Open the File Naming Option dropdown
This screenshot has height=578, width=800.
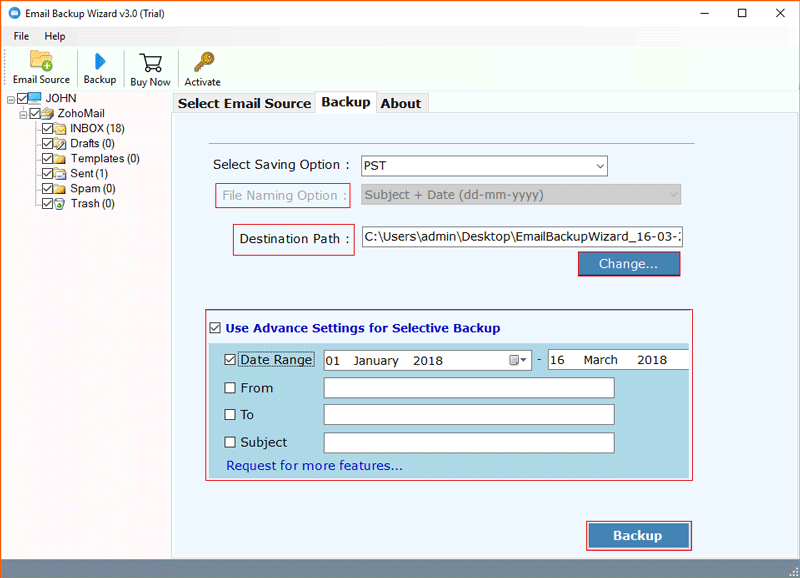tap(520, 194)
